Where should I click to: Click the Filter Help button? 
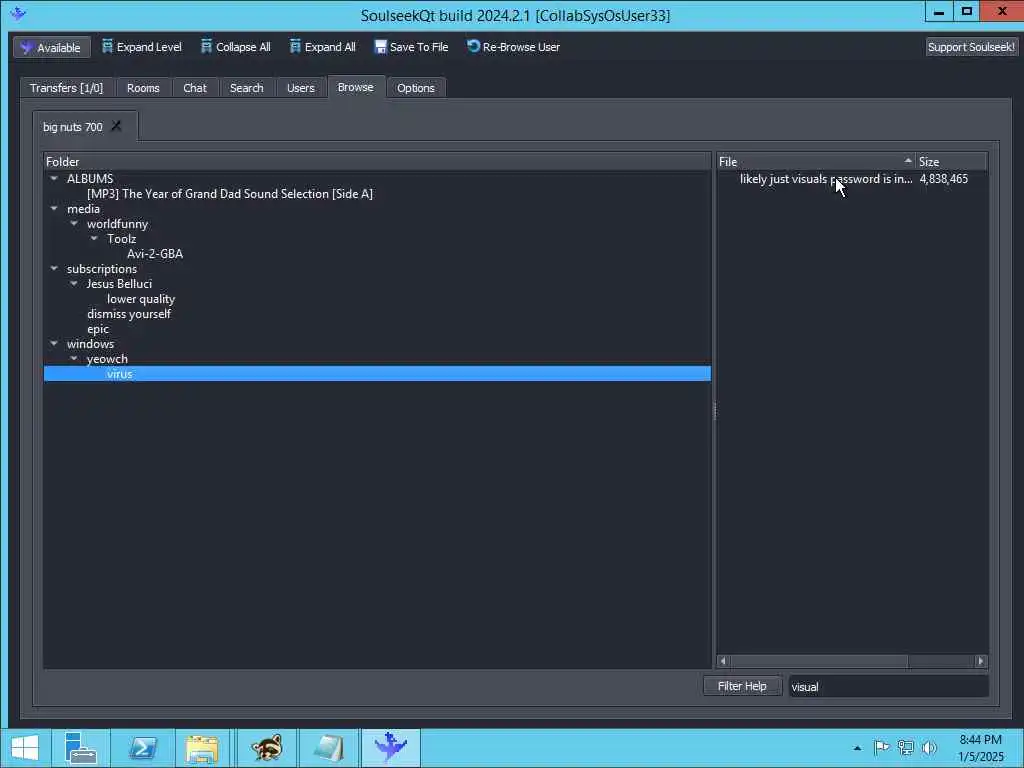click(742, 686)
